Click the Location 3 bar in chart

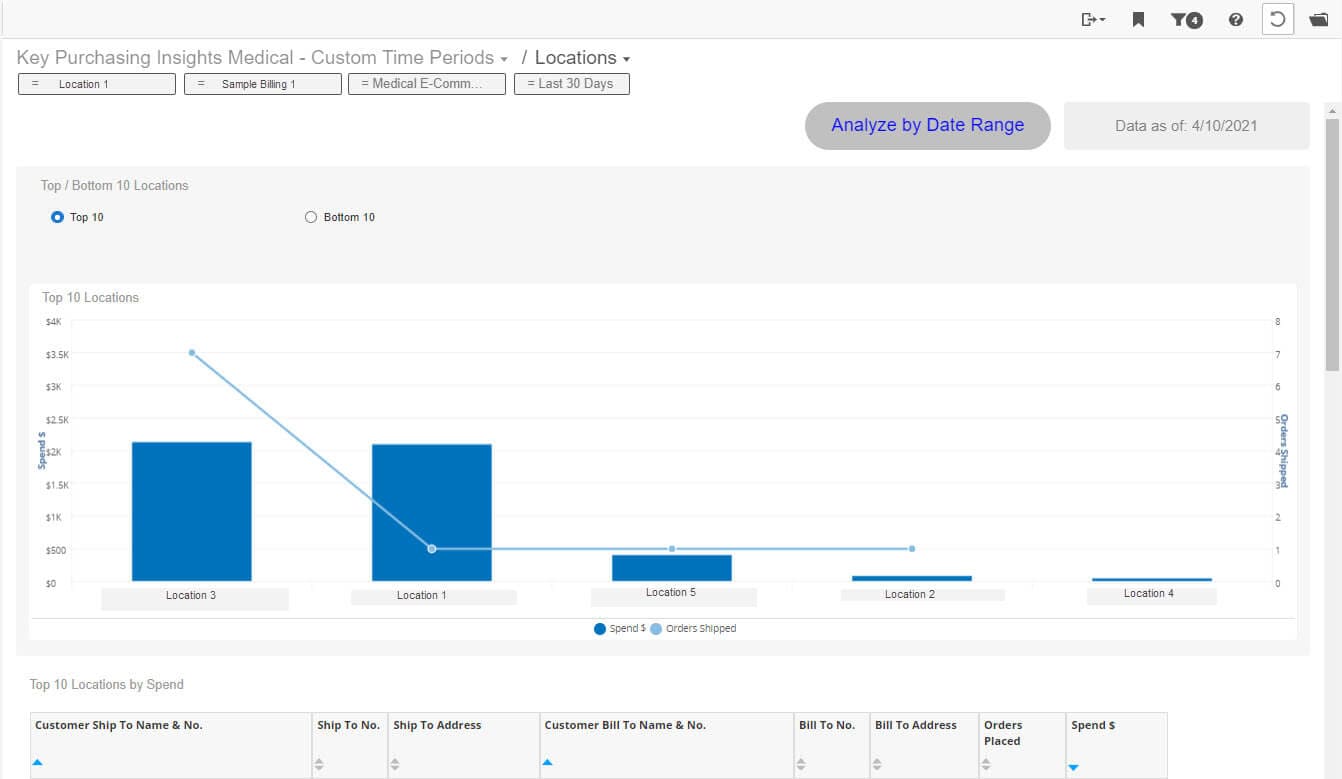tap(191, 511)
